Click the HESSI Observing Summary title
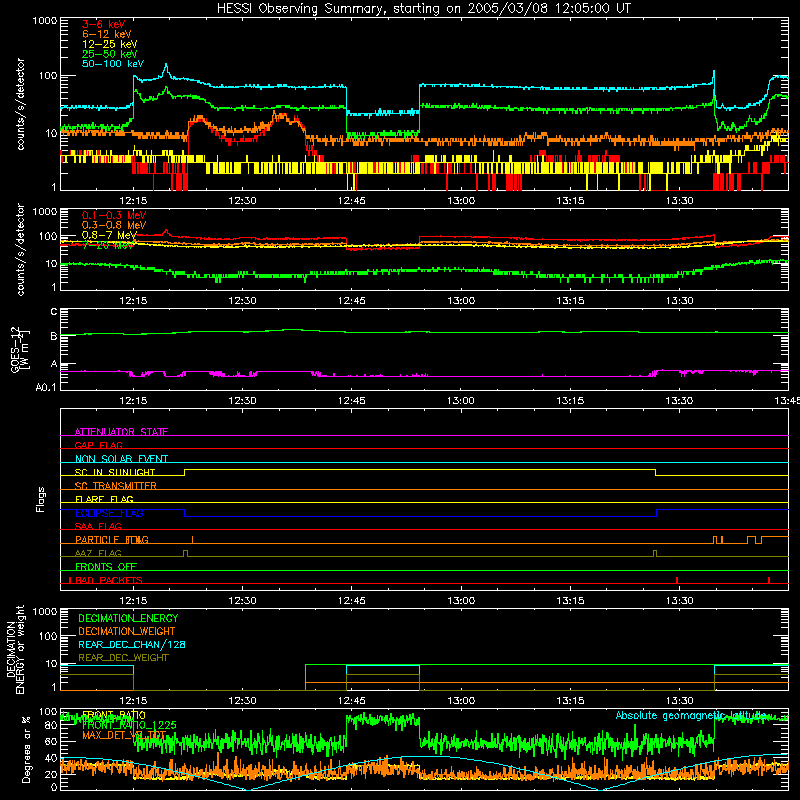This screenshot has height=800, width=800. click(423, 9)
